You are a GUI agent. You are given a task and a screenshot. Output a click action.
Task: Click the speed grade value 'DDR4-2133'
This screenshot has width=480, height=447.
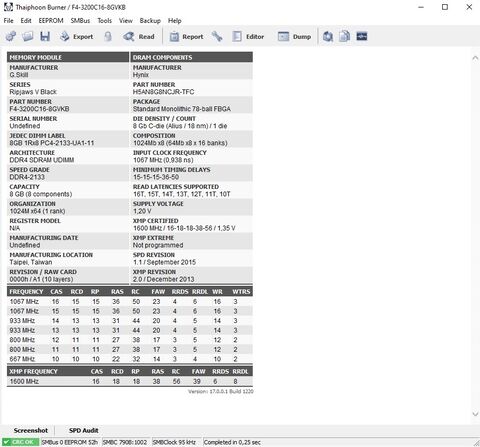point(27,177)
